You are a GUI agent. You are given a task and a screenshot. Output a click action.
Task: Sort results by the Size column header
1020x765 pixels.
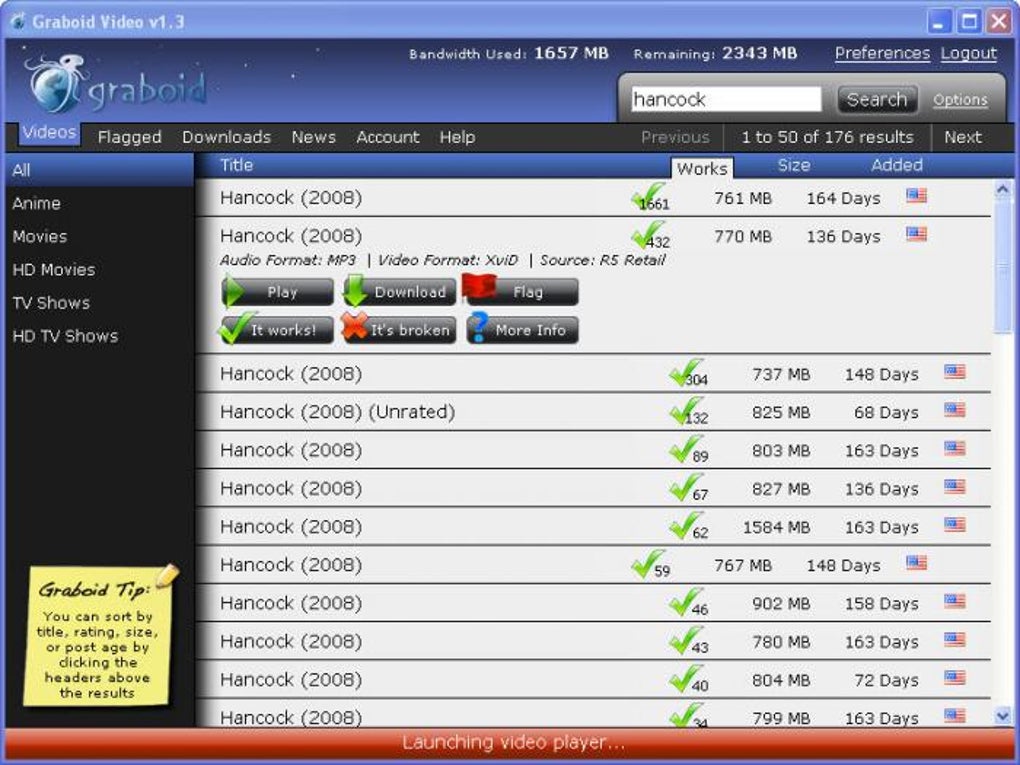(x=794, y=165)
